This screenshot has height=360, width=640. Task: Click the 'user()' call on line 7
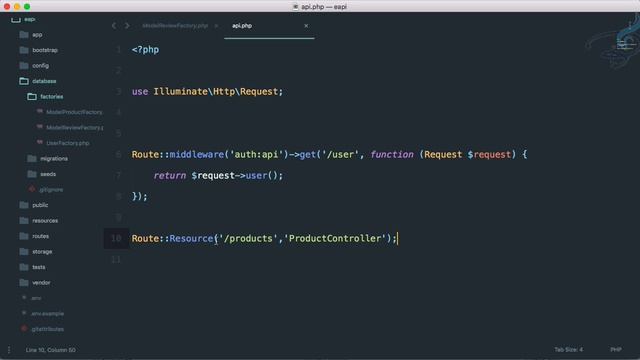[x=262, y=176]
